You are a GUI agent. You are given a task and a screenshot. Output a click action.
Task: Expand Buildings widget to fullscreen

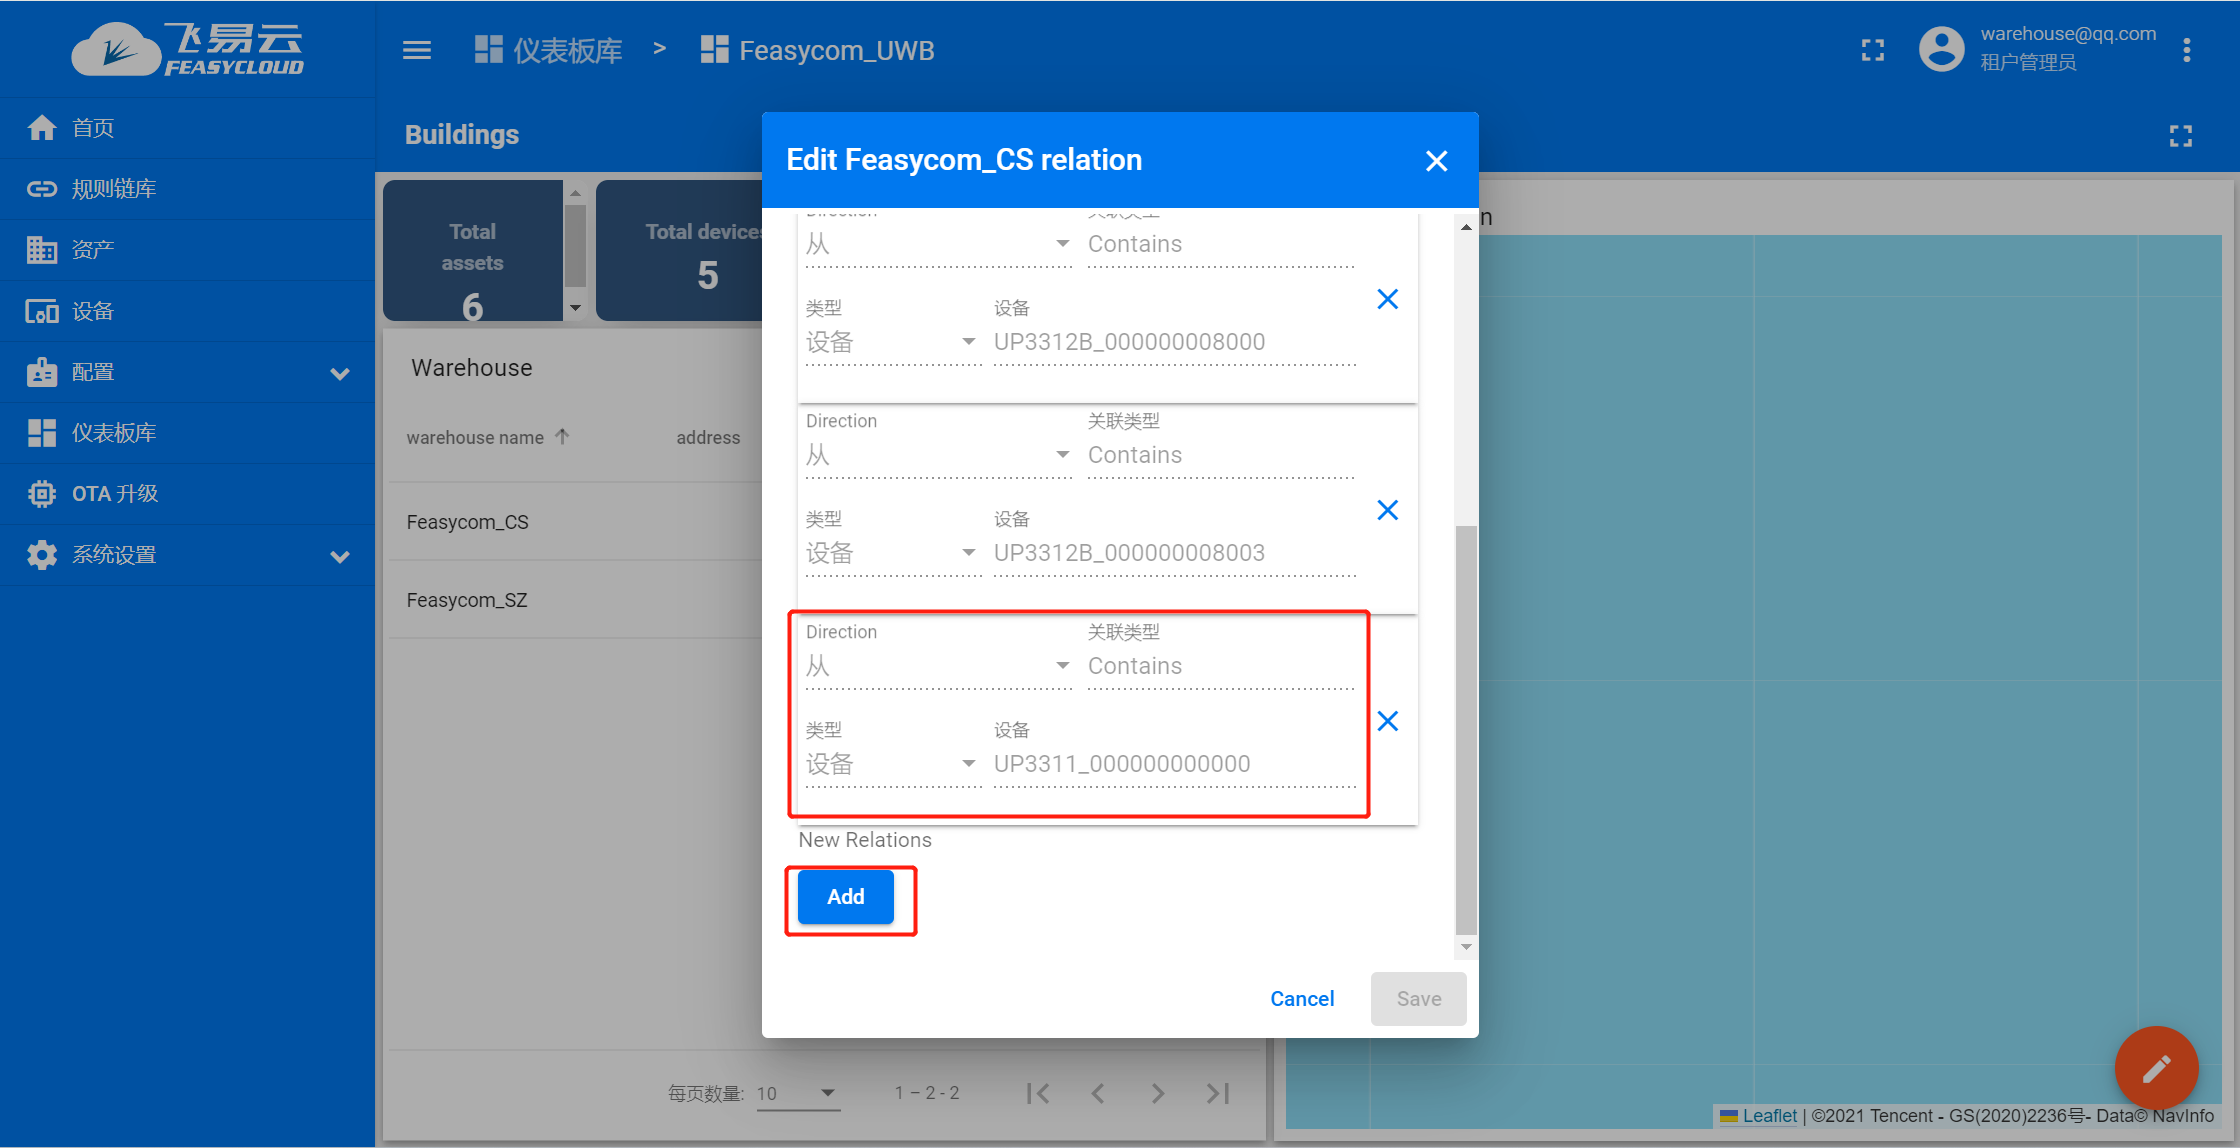[x=2180, y=136]
